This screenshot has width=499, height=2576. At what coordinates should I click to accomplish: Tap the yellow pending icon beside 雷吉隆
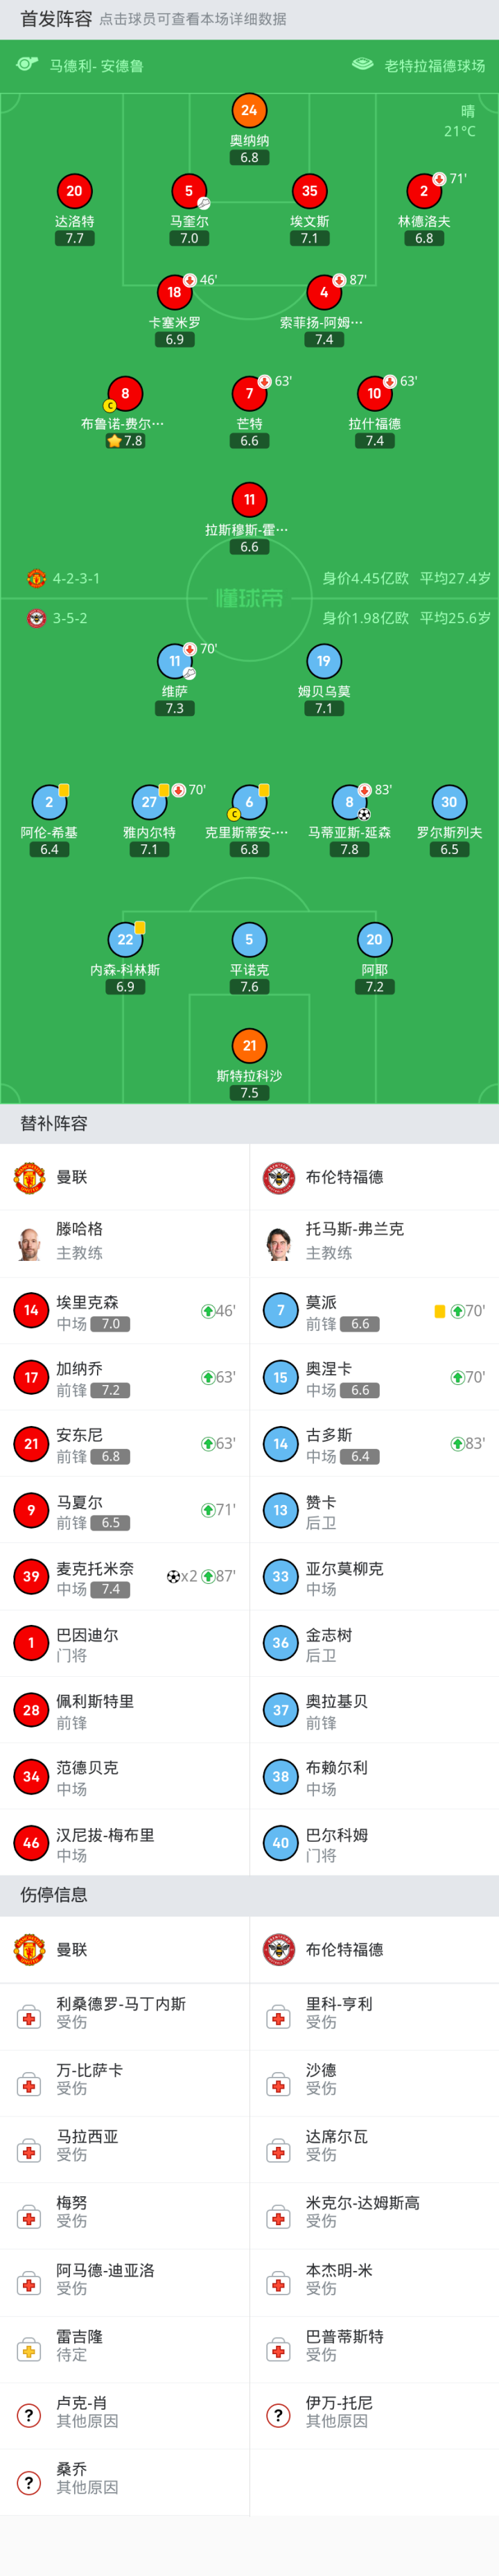(x=29, y=2351)
